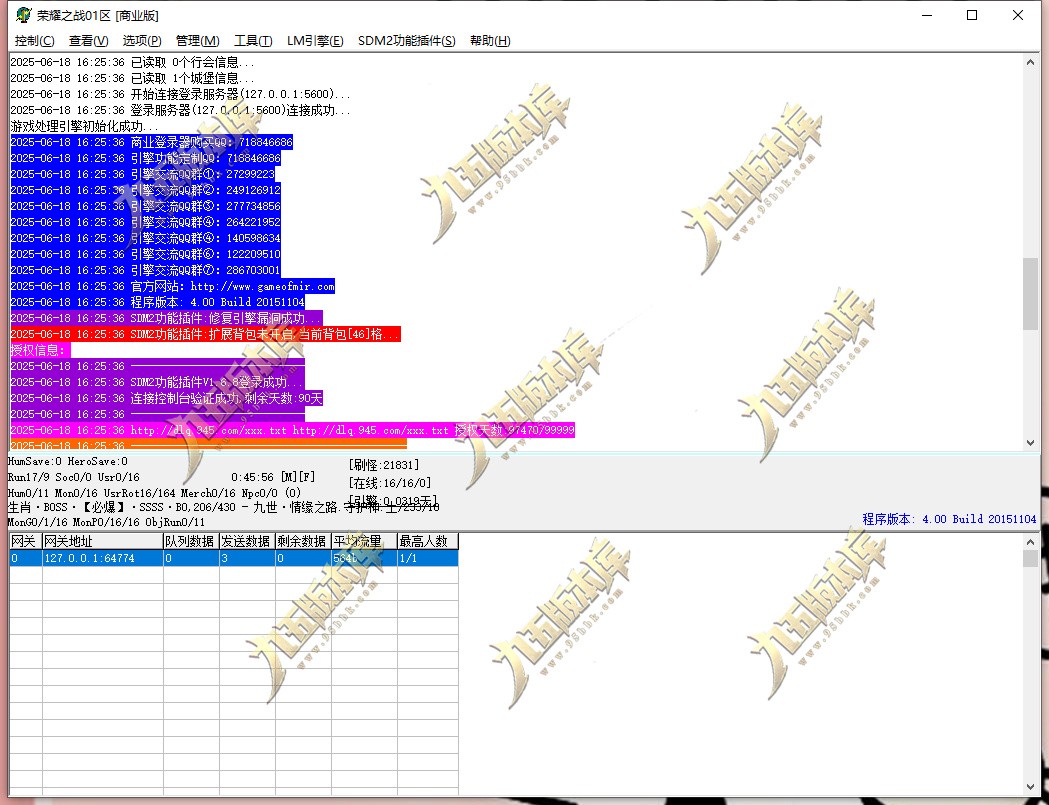Open the 帮助(H) menu
Screen dimensions: 1049x805
[490, 41]
